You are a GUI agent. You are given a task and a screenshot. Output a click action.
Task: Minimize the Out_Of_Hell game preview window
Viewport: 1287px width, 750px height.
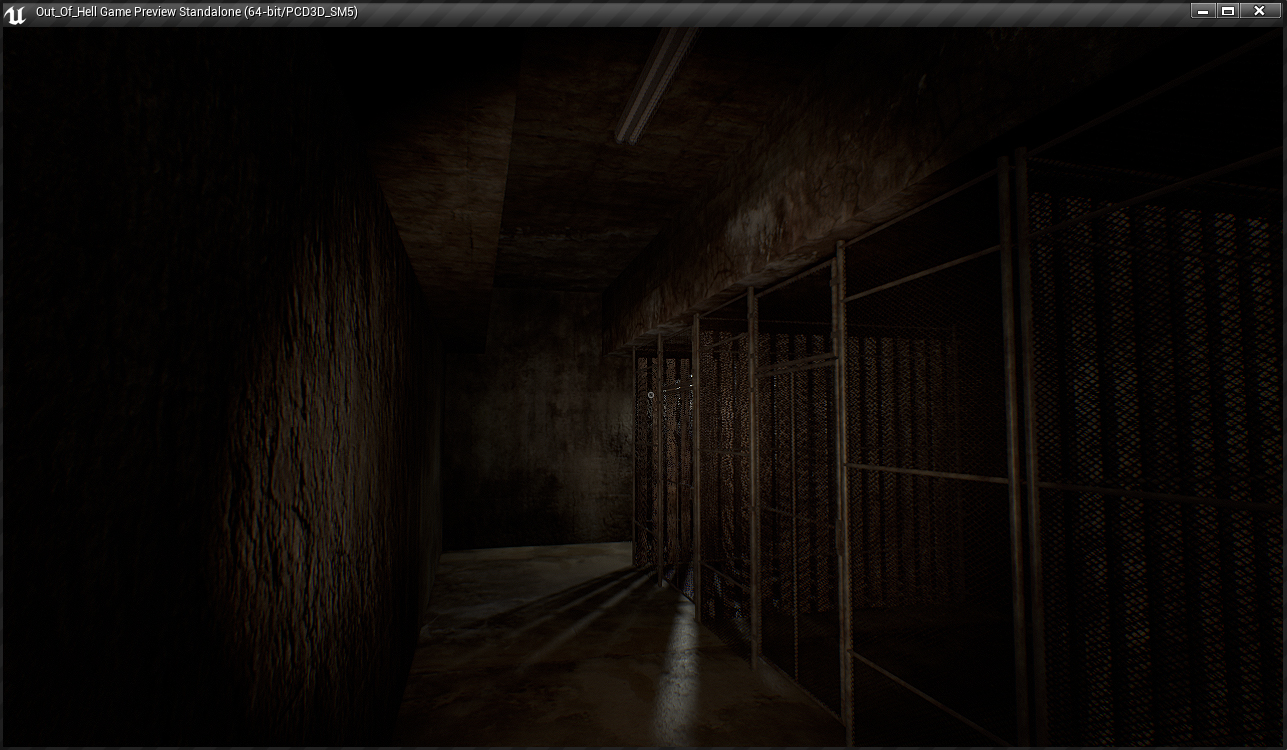(1203, 11)
